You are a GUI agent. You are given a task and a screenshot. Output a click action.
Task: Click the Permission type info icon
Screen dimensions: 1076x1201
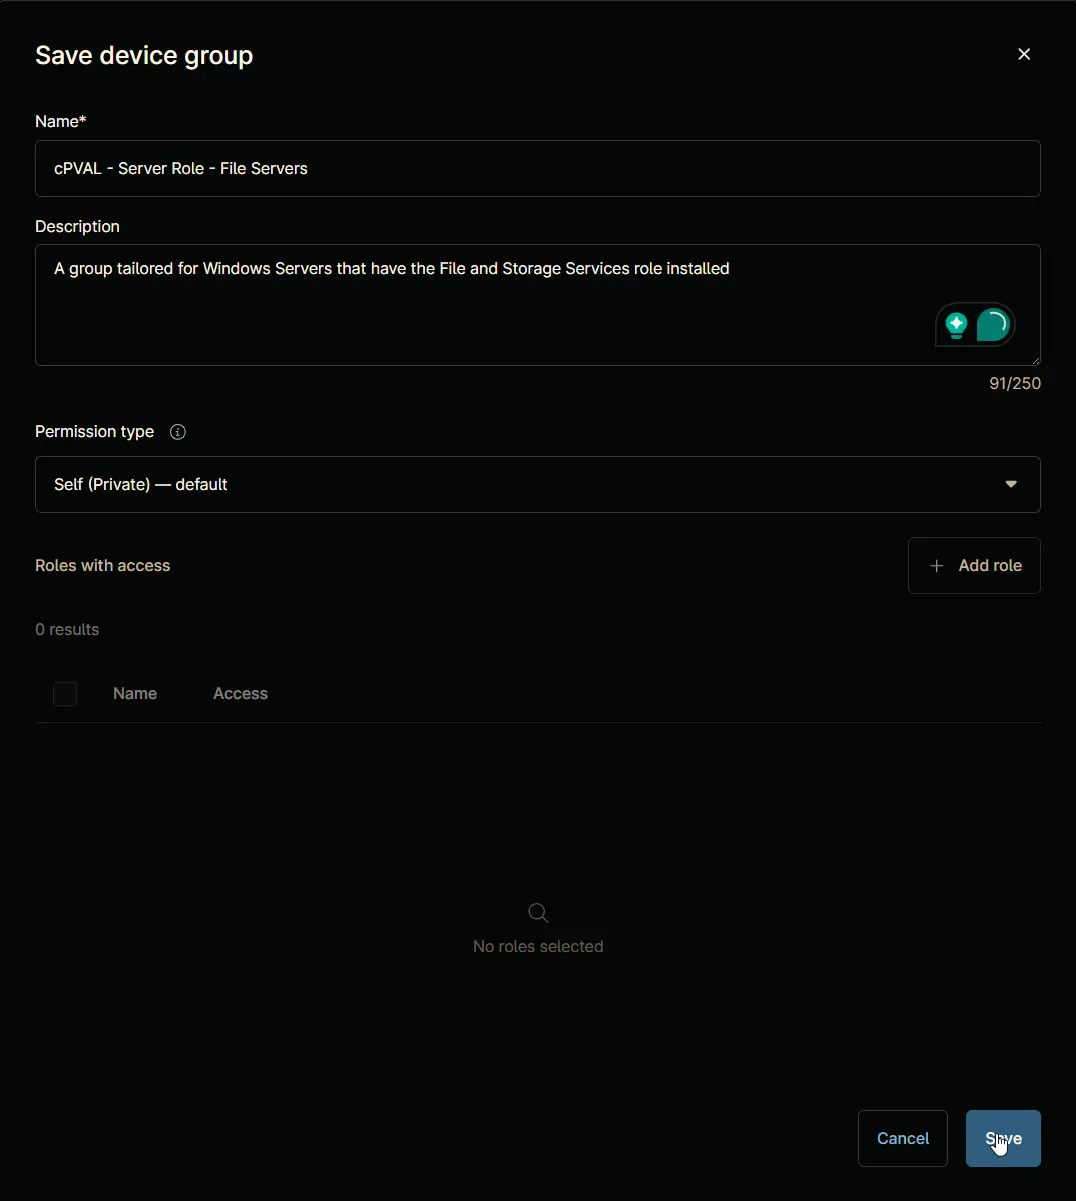point(178,432)
